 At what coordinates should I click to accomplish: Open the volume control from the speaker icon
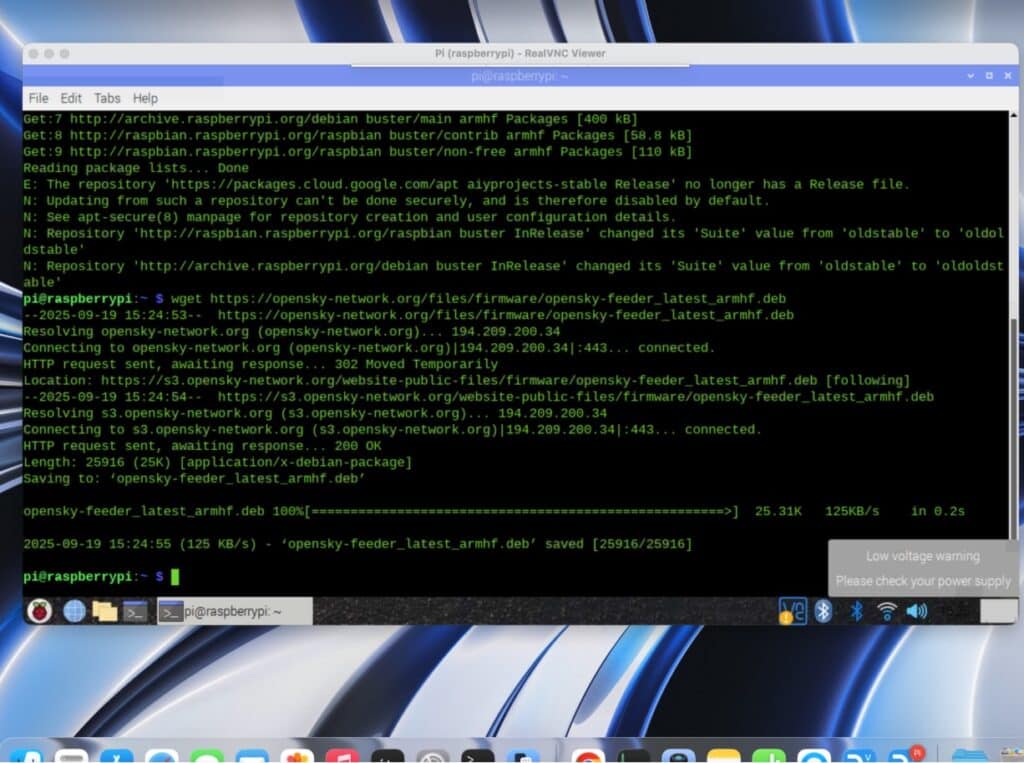(918, 610)
